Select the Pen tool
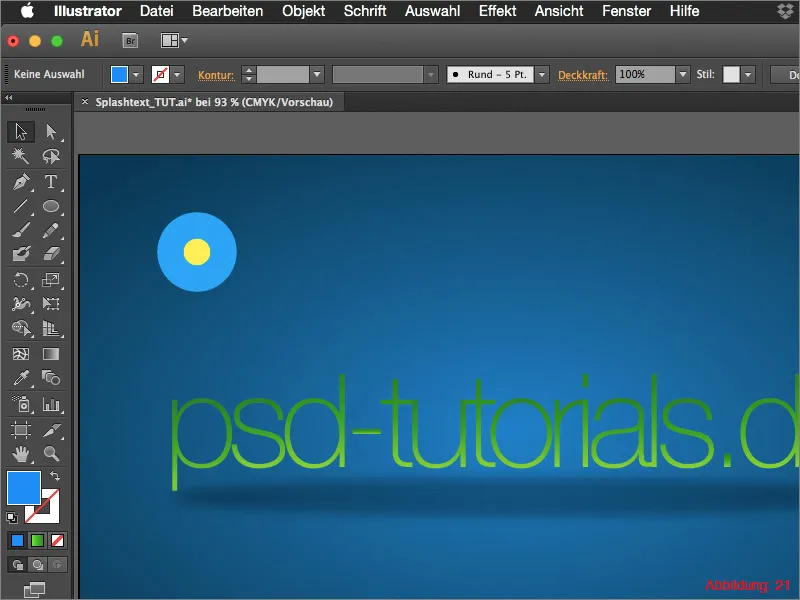 point(21,182)
